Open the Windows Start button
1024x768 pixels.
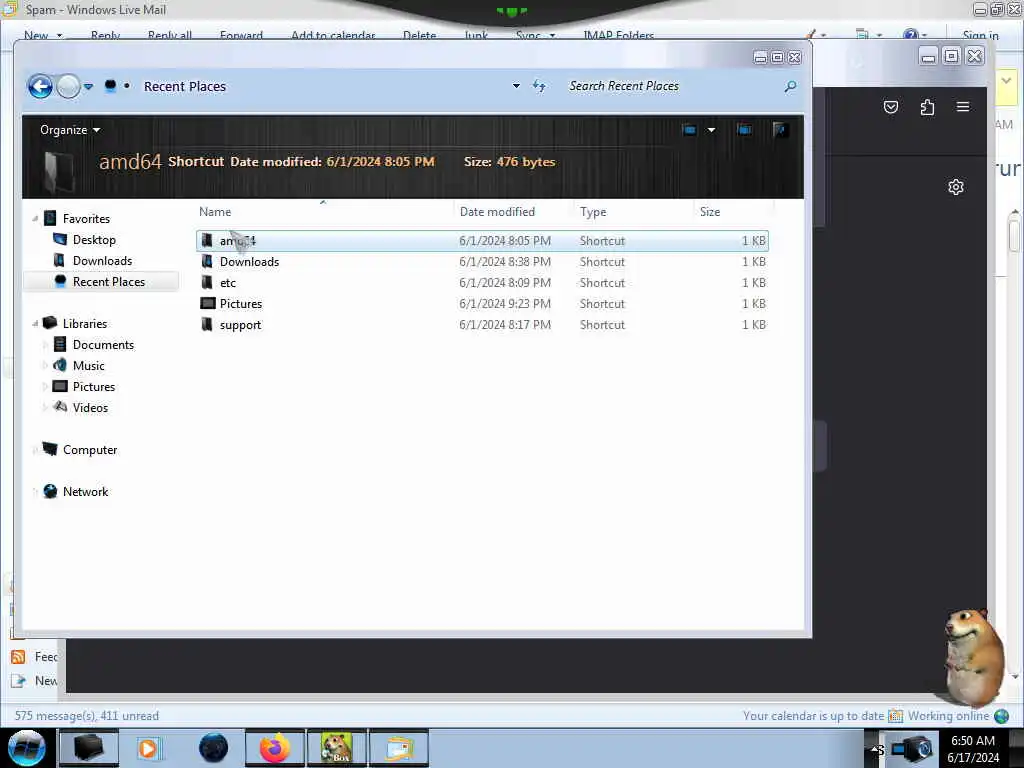27,748
